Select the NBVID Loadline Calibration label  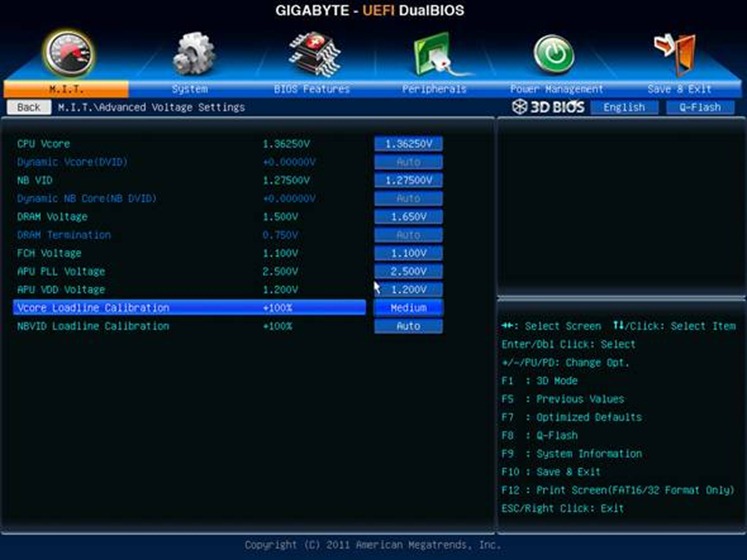pos(93,326)
